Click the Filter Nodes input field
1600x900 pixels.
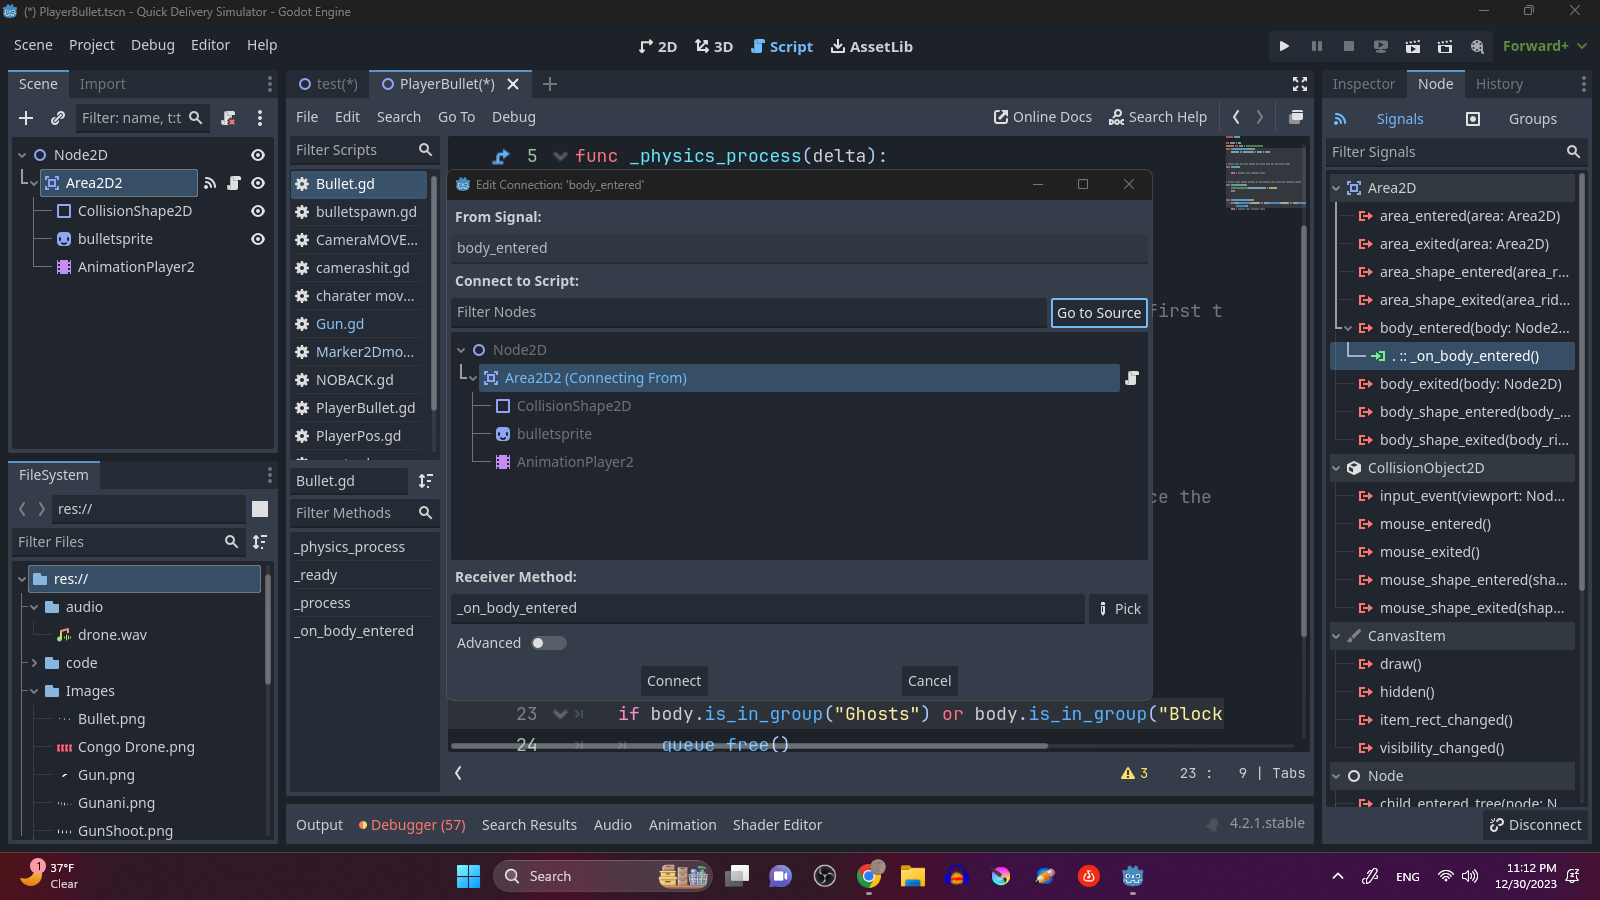[x=748, y=312]
